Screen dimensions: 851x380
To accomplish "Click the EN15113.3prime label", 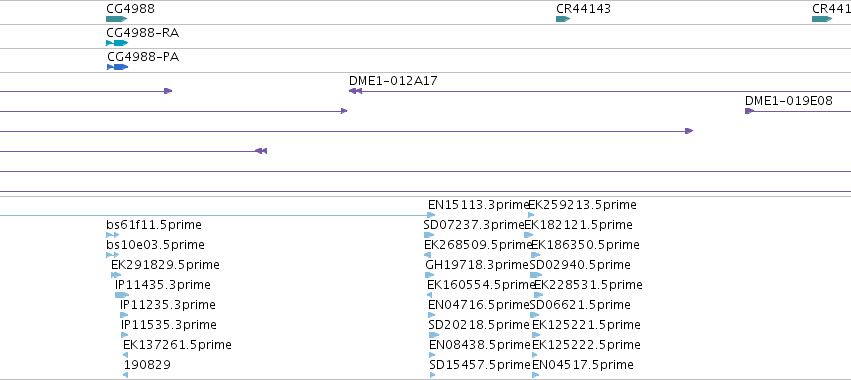I will click(x=478, y=205).
